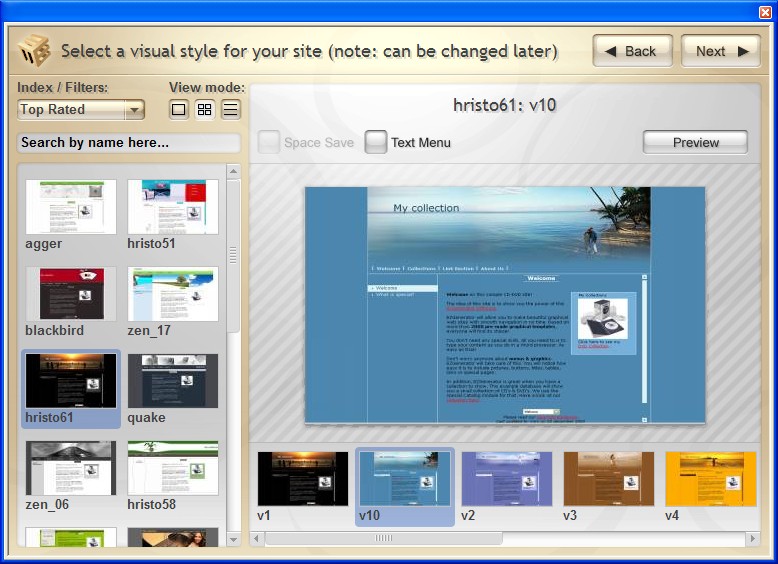Image resolution: width=778 pixels, height=564 pixels.
Task: Click the Search by name field
Action: point(128,143)
